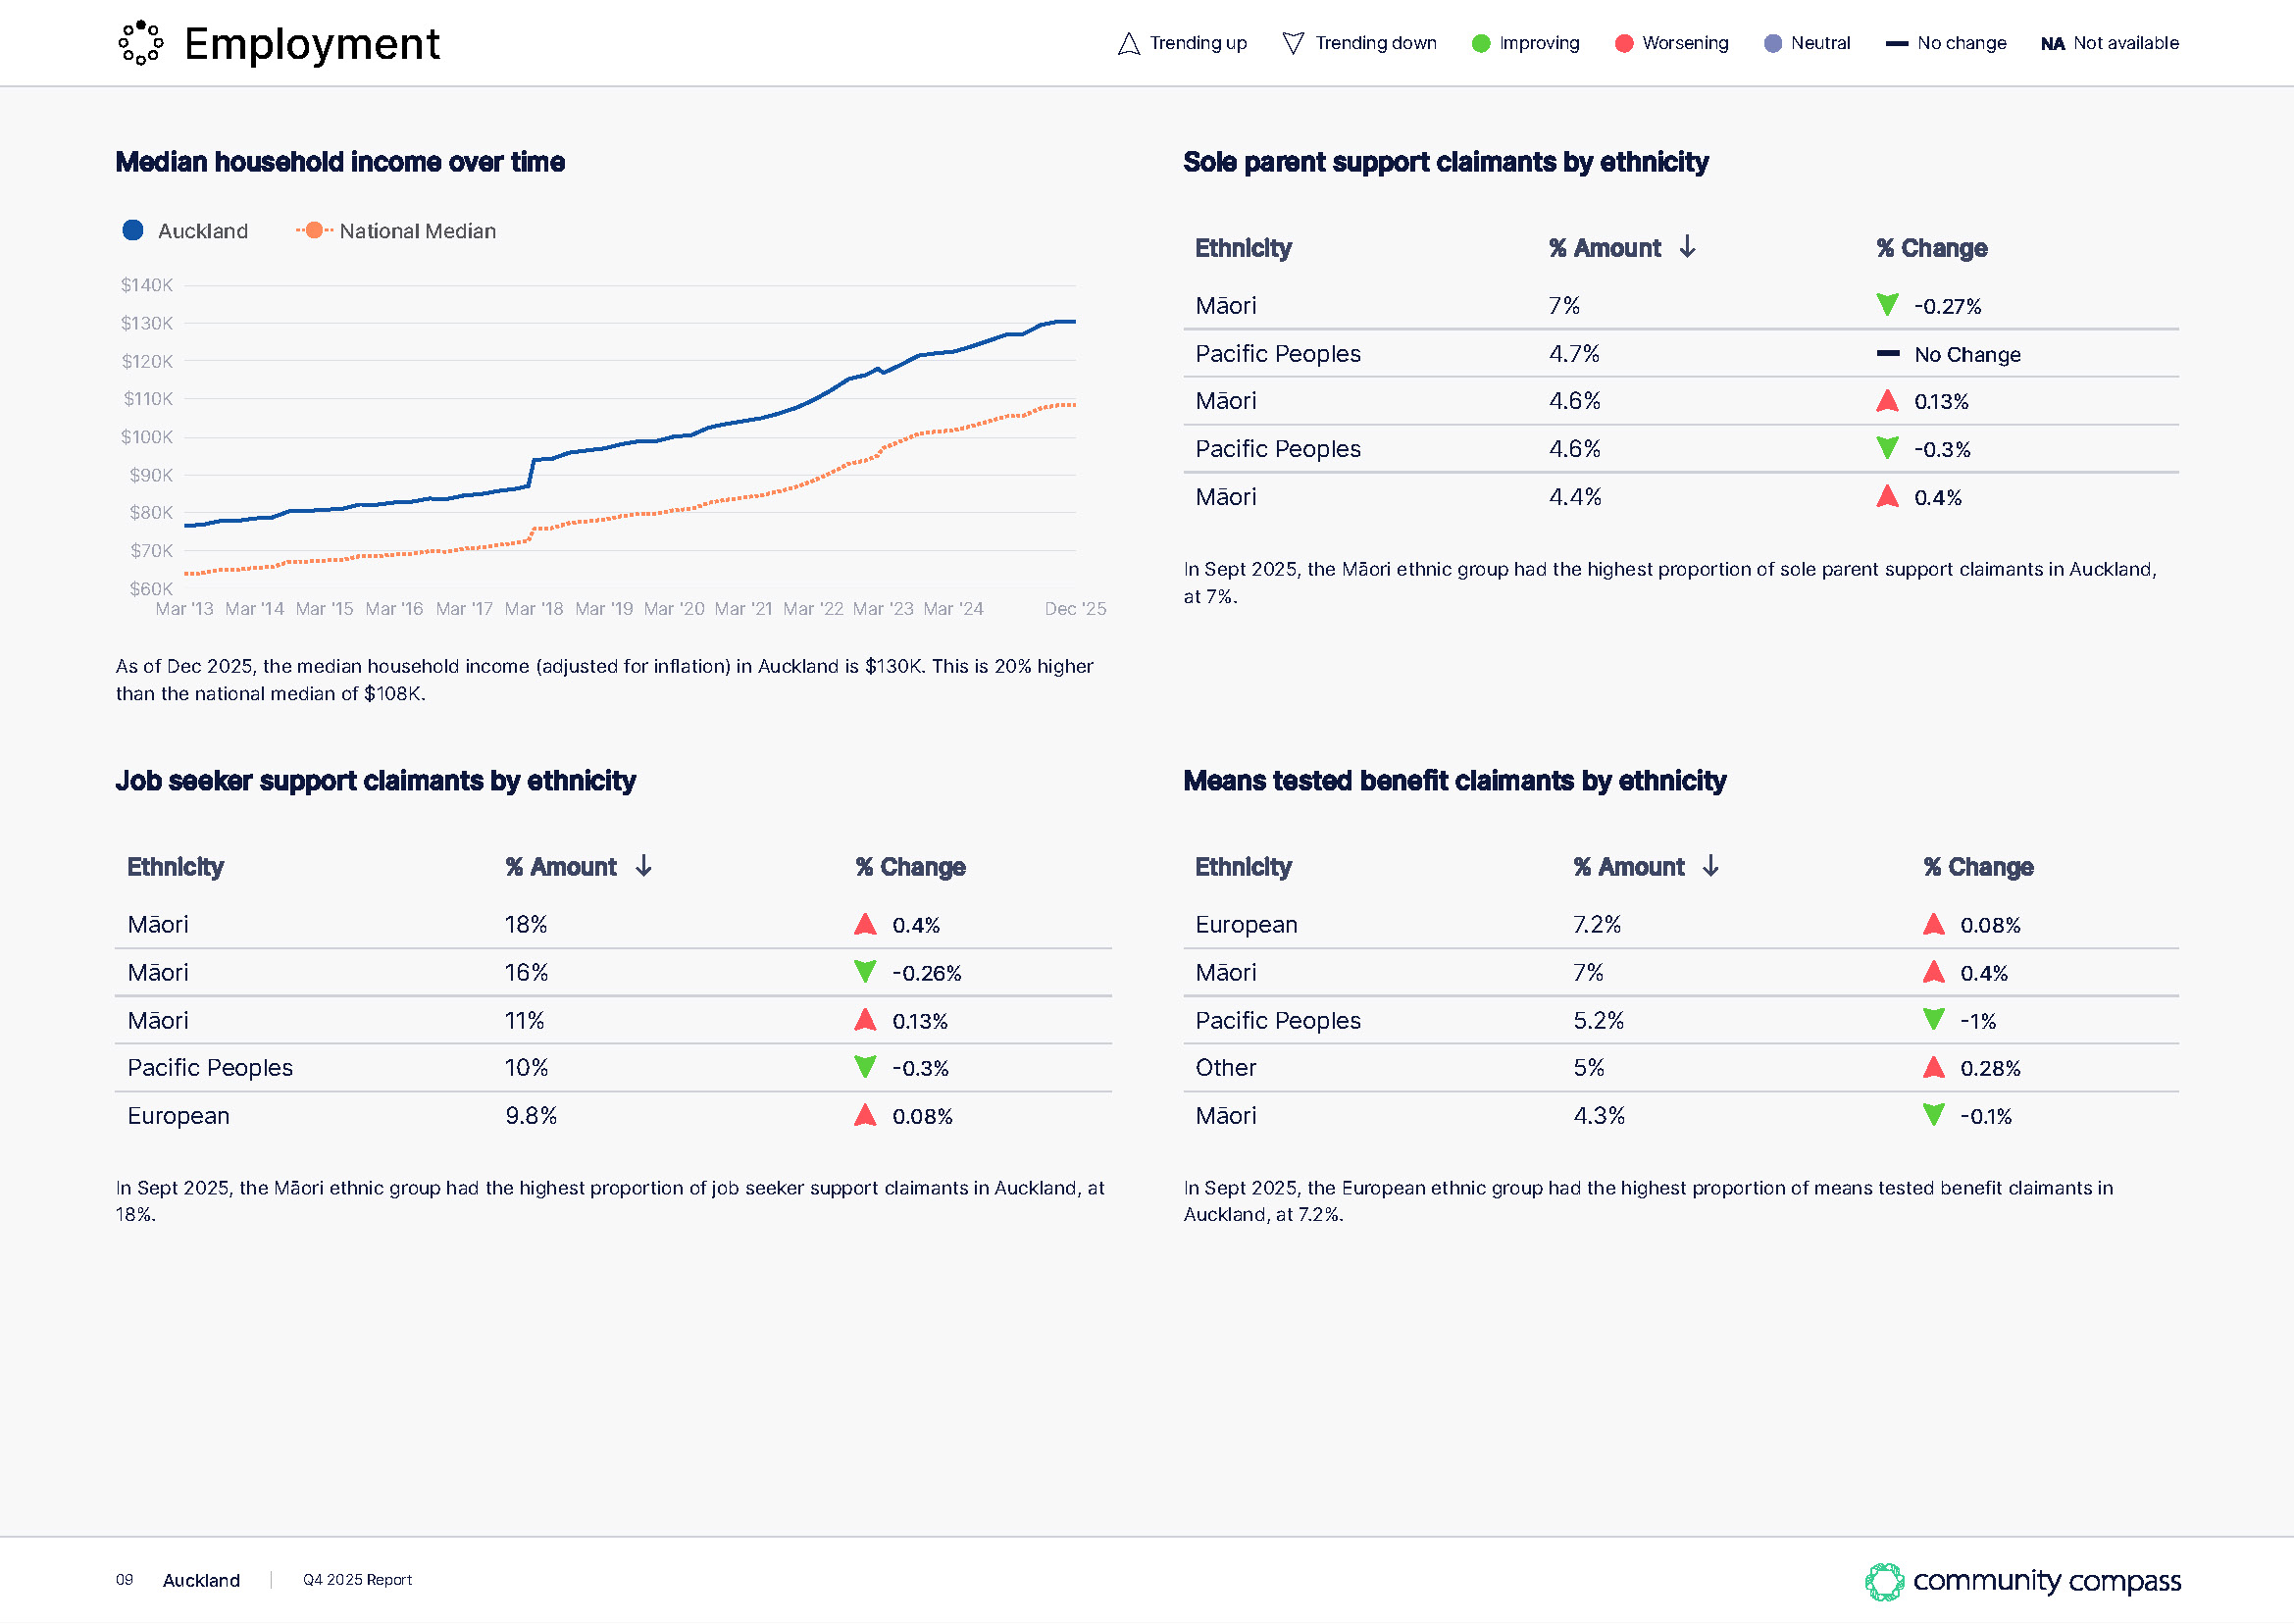The width and height of the screenshot is (2294, 1624).
Task: Click the community compass wordmark text
Action: click(2046, 1581)
